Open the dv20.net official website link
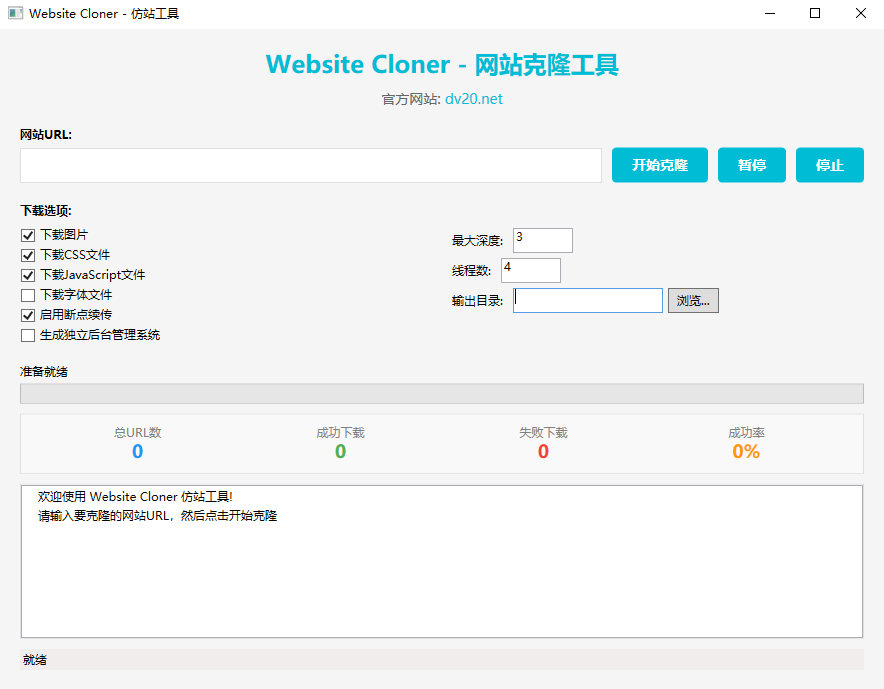This screenshot has height=689, width=884. click(473, 99)
